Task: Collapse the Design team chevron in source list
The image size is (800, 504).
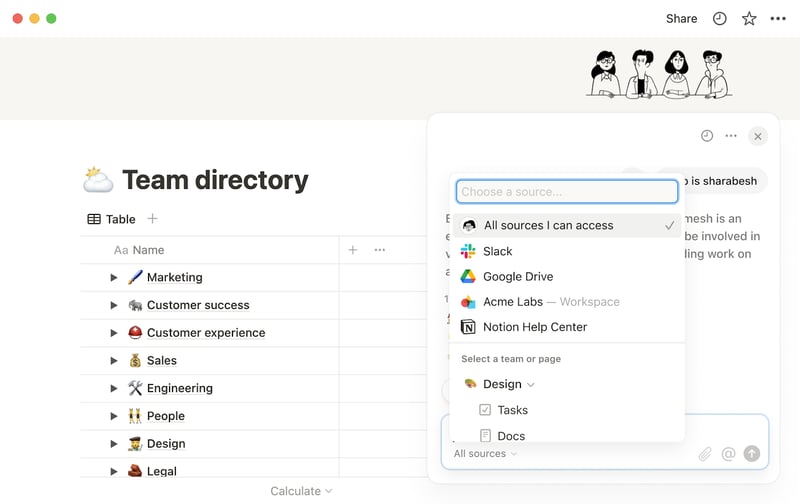Action: coord(531,385)
